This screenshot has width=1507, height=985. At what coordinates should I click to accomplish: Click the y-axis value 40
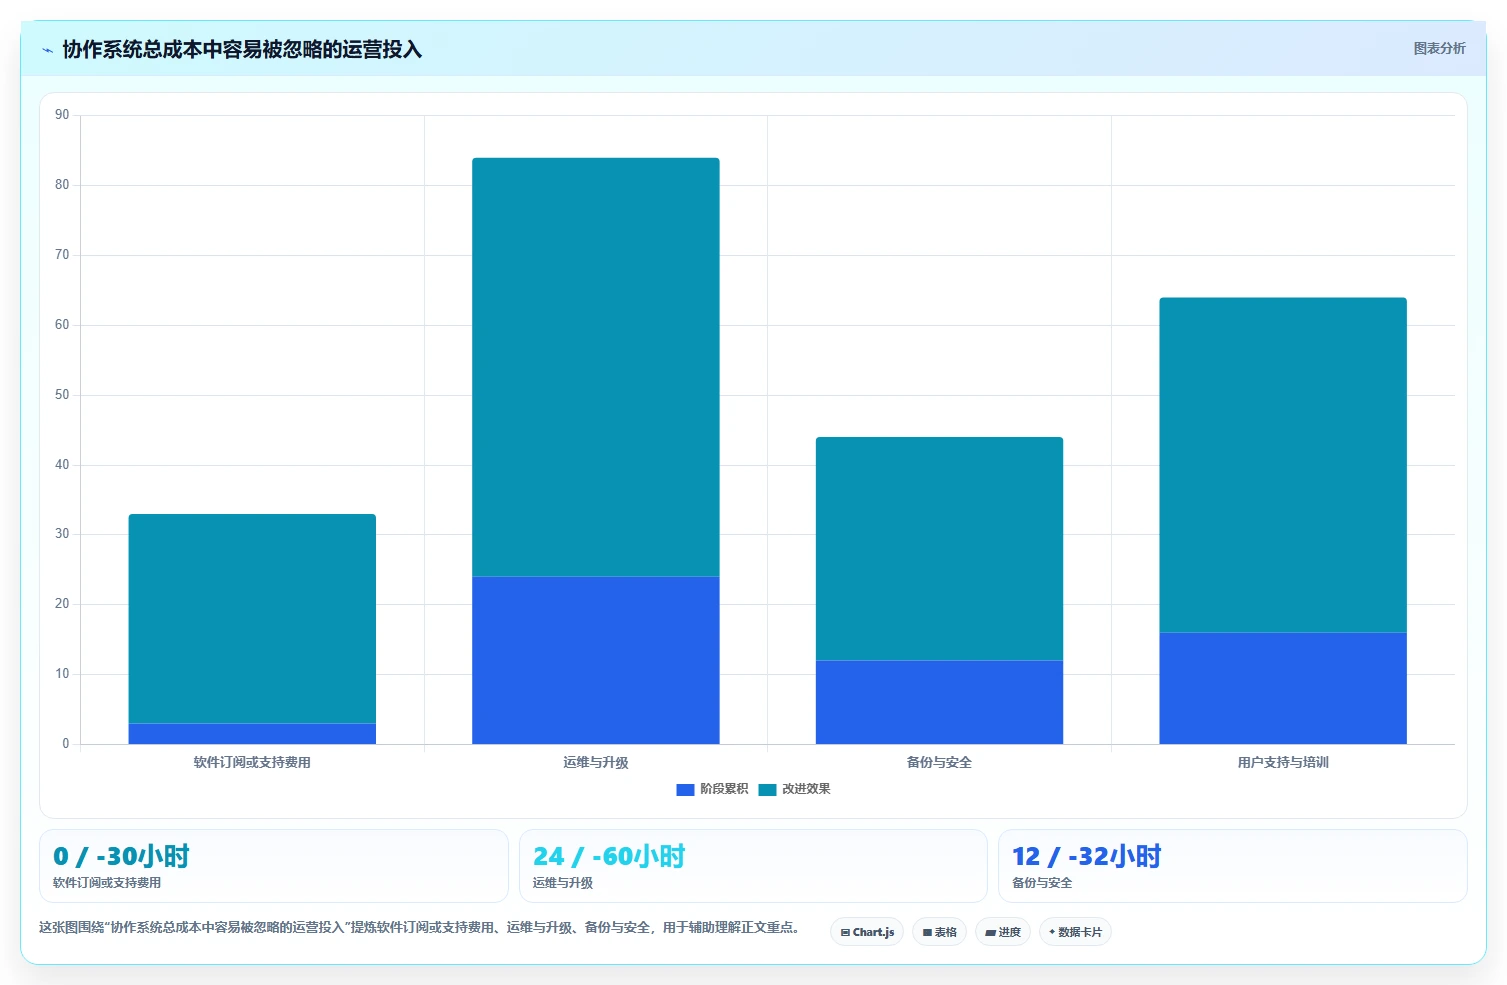62,465
